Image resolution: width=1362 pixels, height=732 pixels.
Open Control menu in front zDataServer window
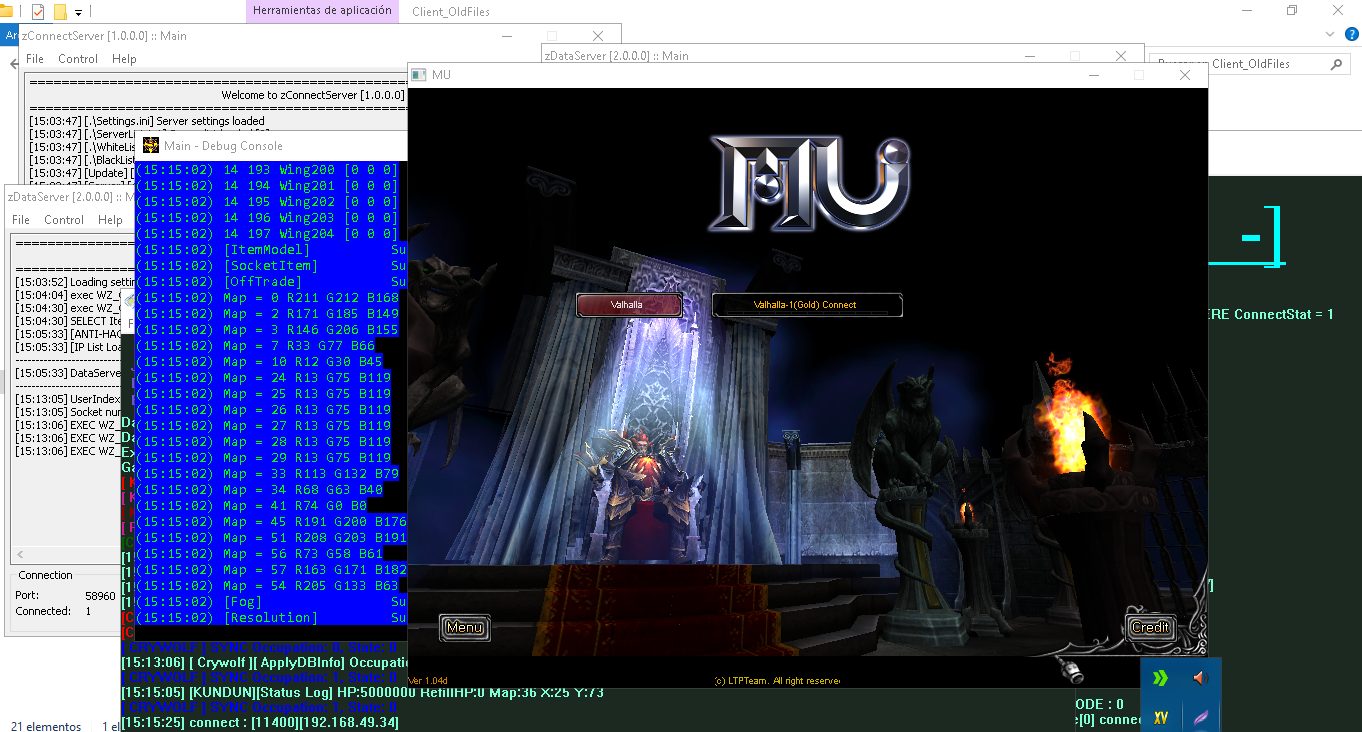(64, 220)
